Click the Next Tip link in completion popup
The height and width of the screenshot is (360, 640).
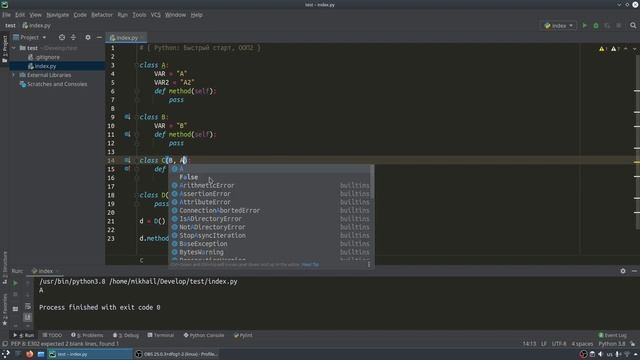click(310, 264)
